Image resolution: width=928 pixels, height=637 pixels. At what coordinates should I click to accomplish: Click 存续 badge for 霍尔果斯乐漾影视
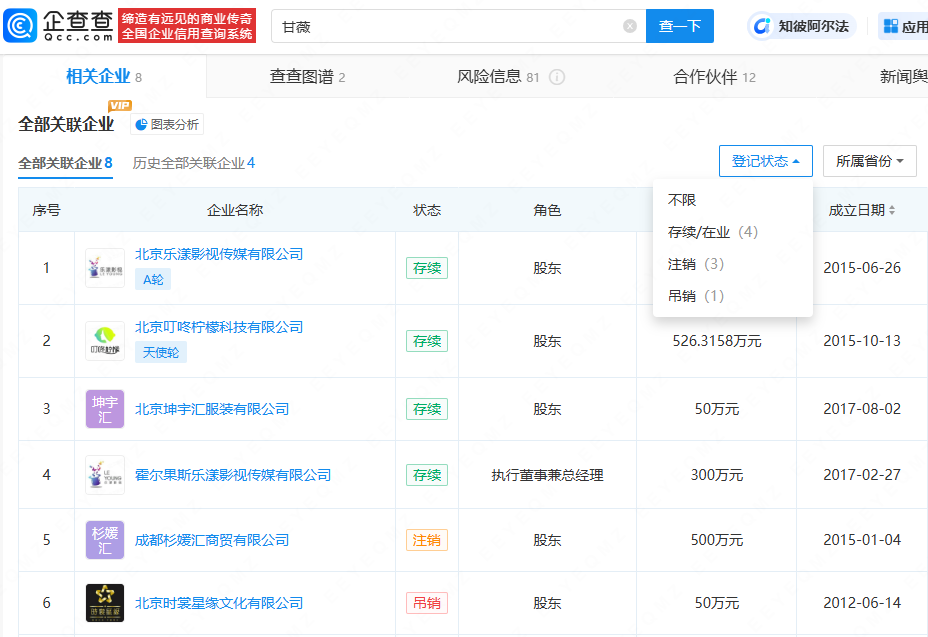(x=427, y=475)
